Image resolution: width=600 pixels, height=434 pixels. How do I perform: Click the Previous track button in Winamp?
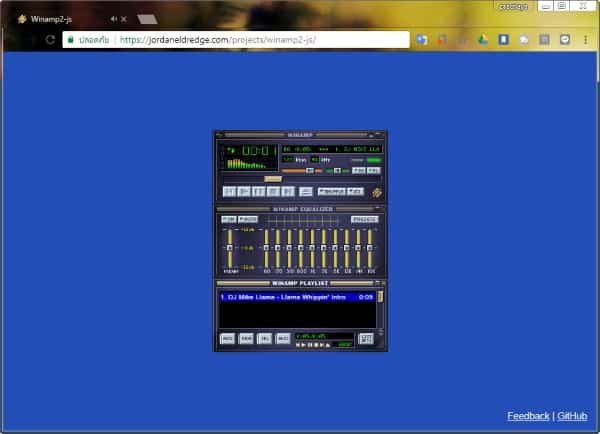pyautogui.click(x=229, y=190)
